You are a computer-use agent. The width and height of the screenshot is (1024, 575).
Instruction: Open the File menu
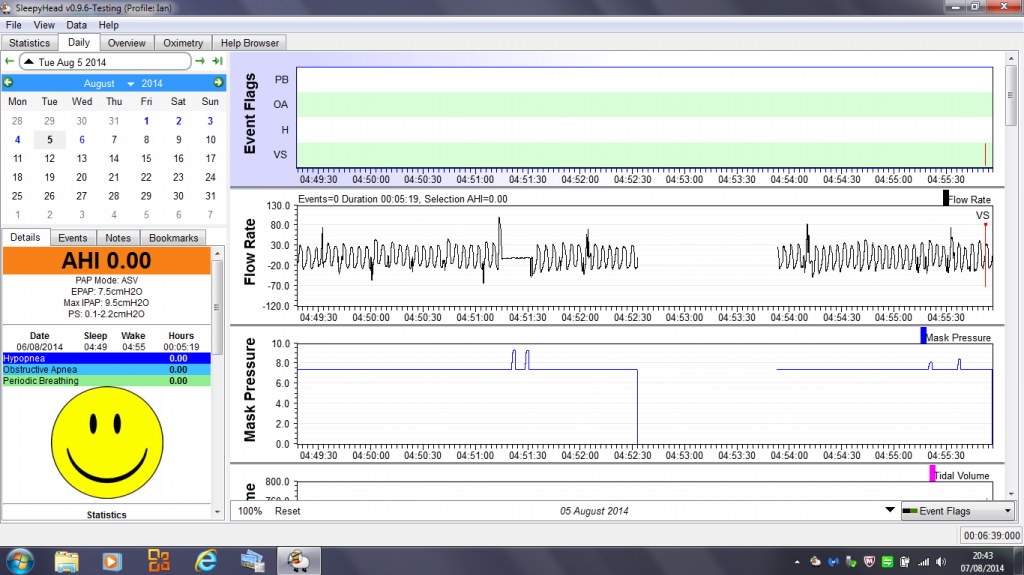coord(14,25)
